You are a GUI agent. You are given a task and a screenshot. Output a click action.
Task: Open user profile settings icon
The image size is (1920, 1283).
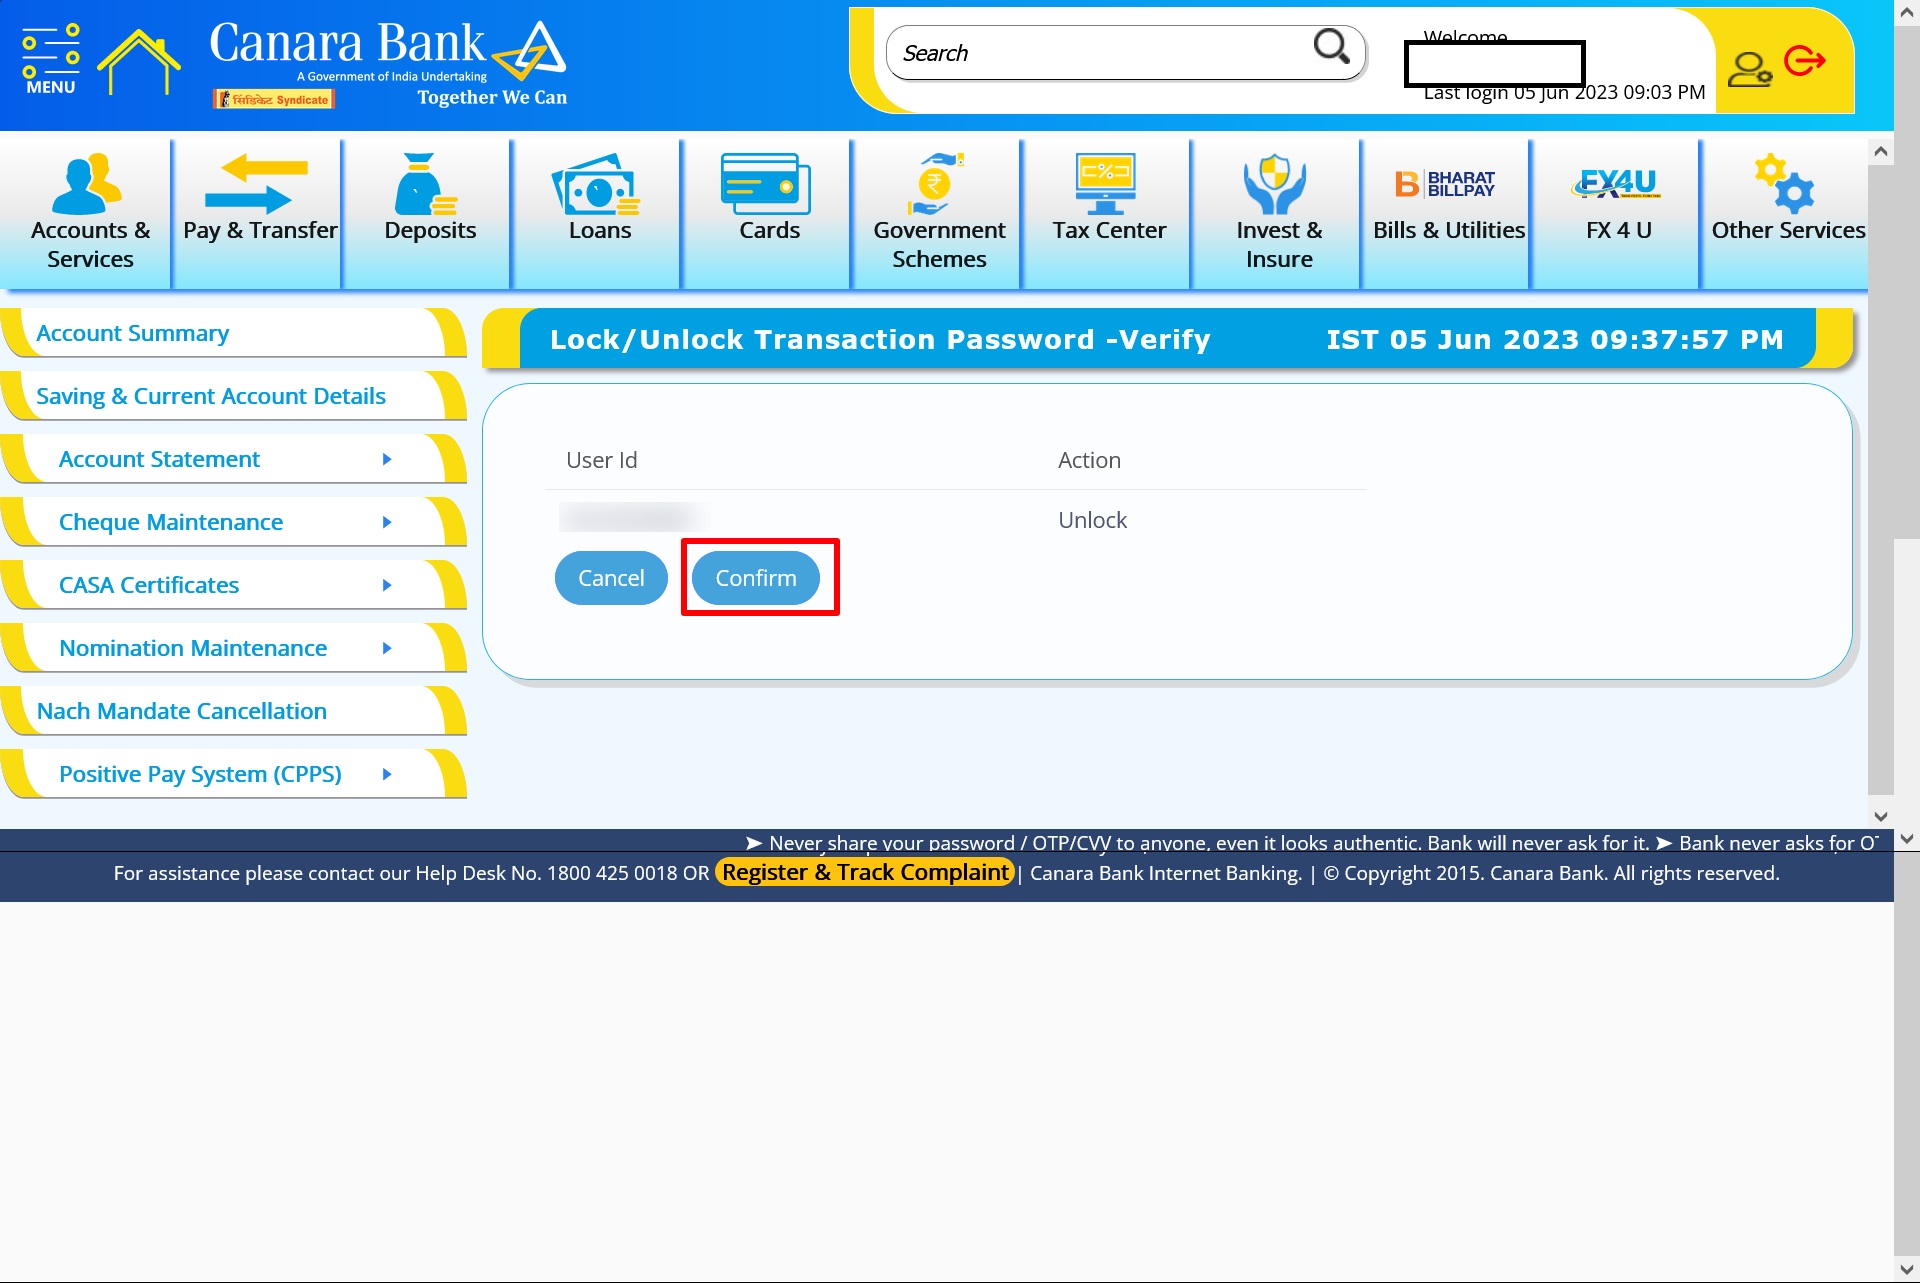1749,69
